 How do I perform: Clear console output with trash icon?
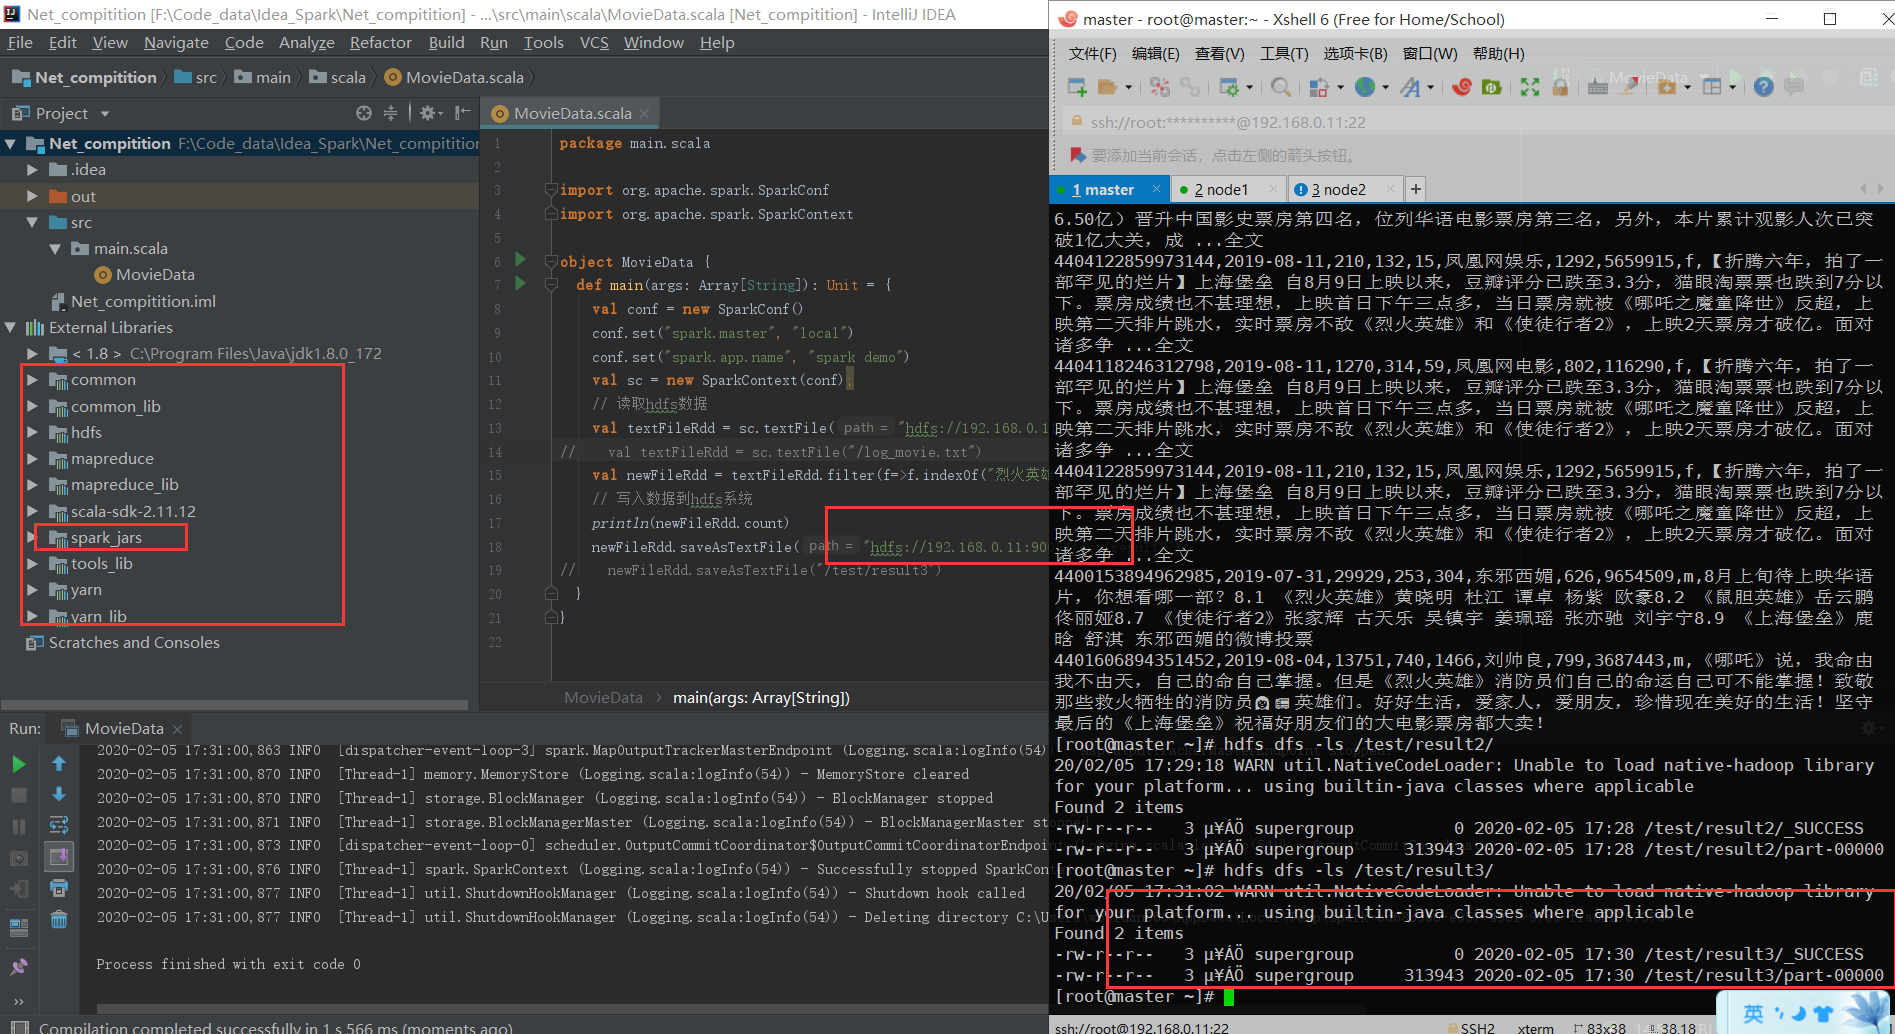(x=59, y=920)
